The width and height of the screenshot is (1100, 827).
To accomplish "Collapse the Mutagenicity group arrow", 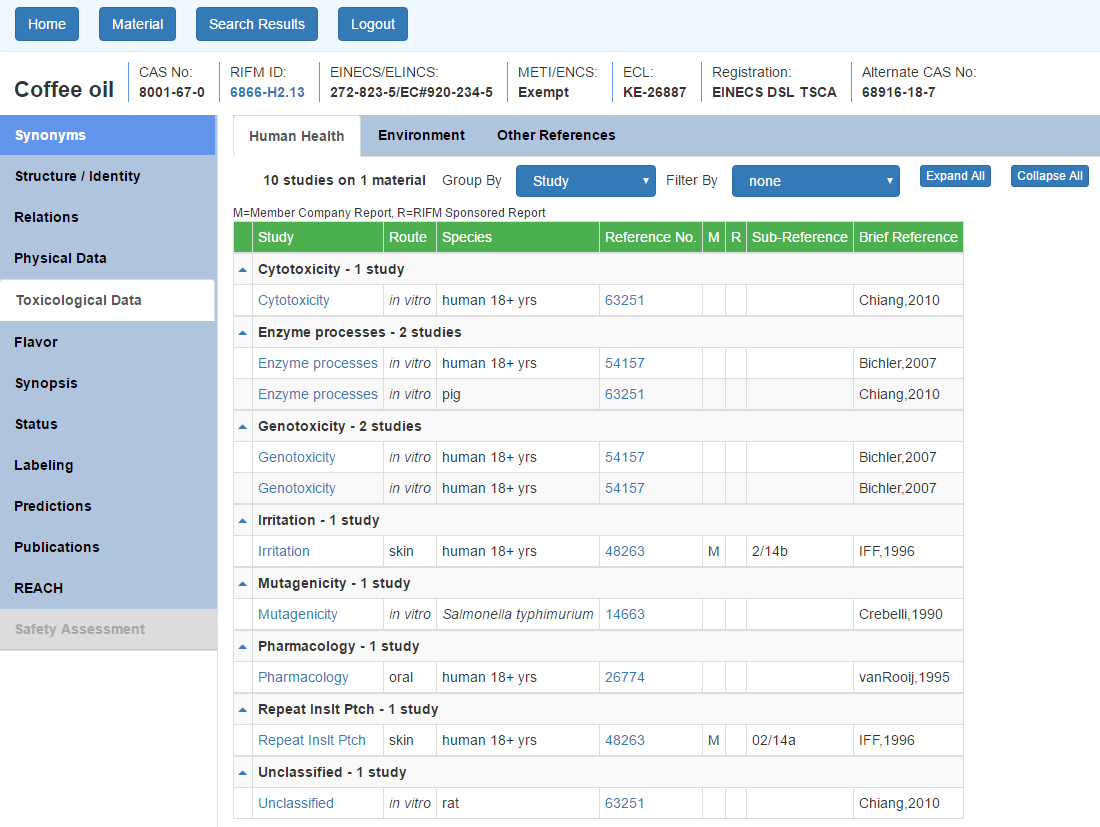I will [x=243, y=584].
